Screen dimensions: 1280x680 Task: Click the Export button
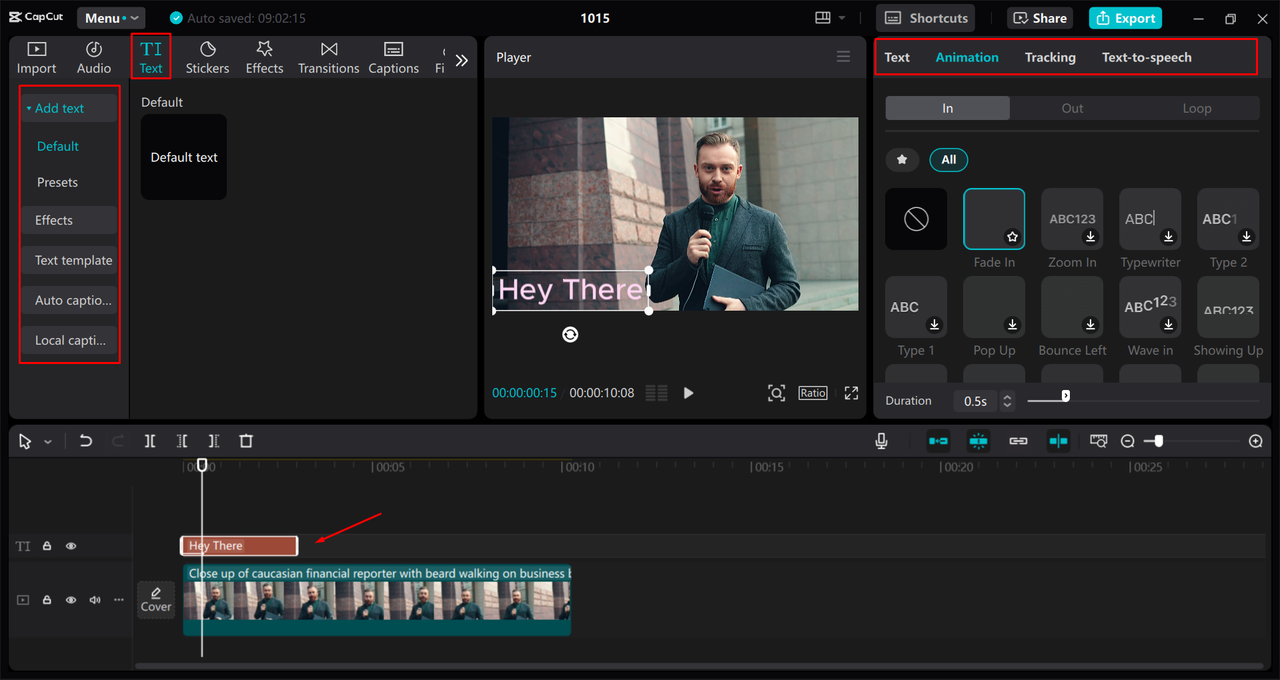[x=1126, y=18]
